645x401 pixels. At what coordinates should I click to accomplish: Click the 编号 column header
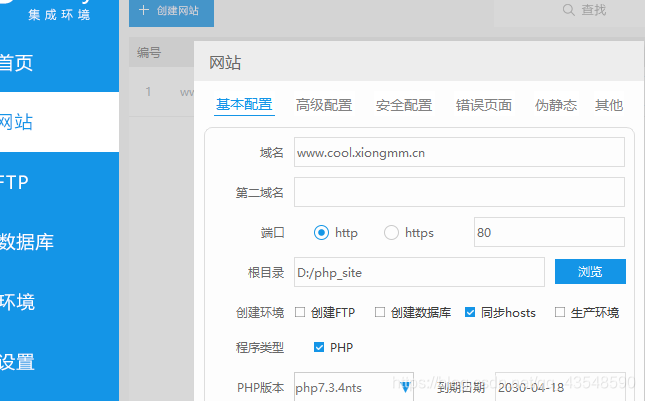(x=149, y=52)
